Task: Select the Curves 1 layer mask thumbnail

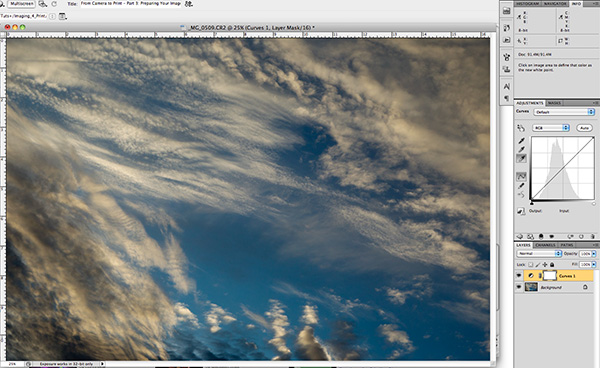Action: click(549, 275)
